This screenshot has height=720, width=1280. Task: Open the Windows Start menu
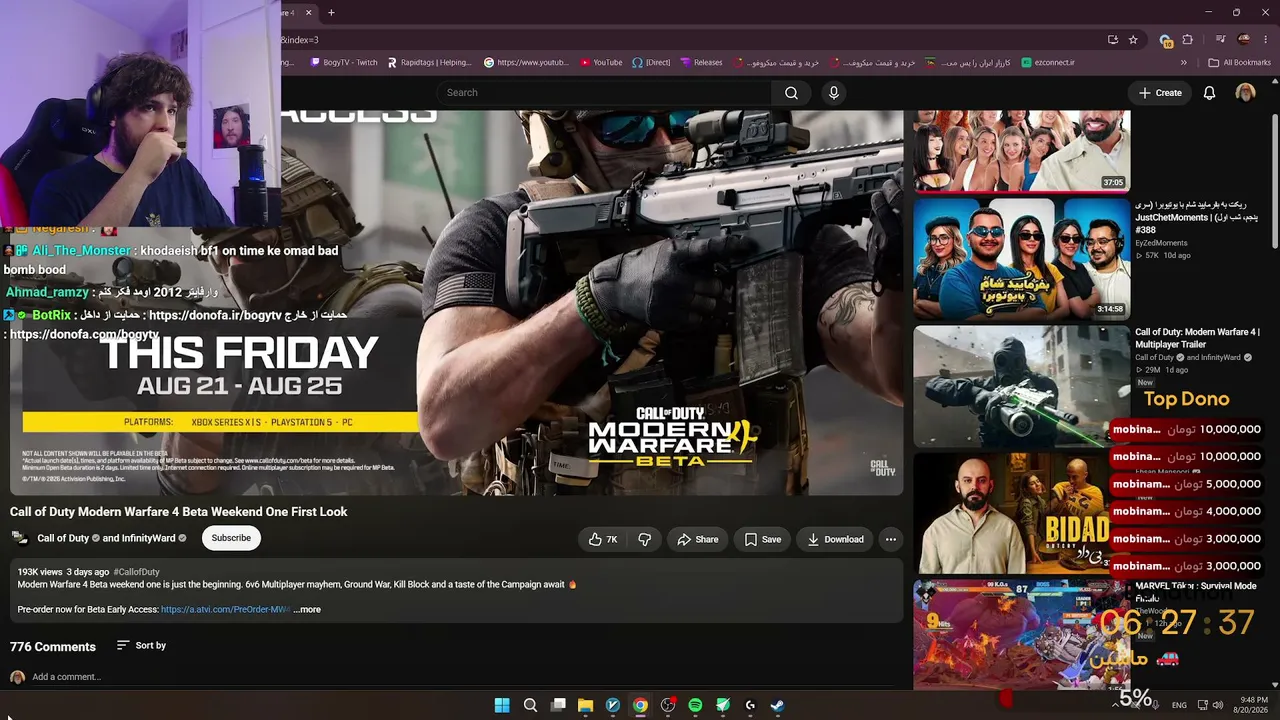pyautogui.click(x=502, y=705)
